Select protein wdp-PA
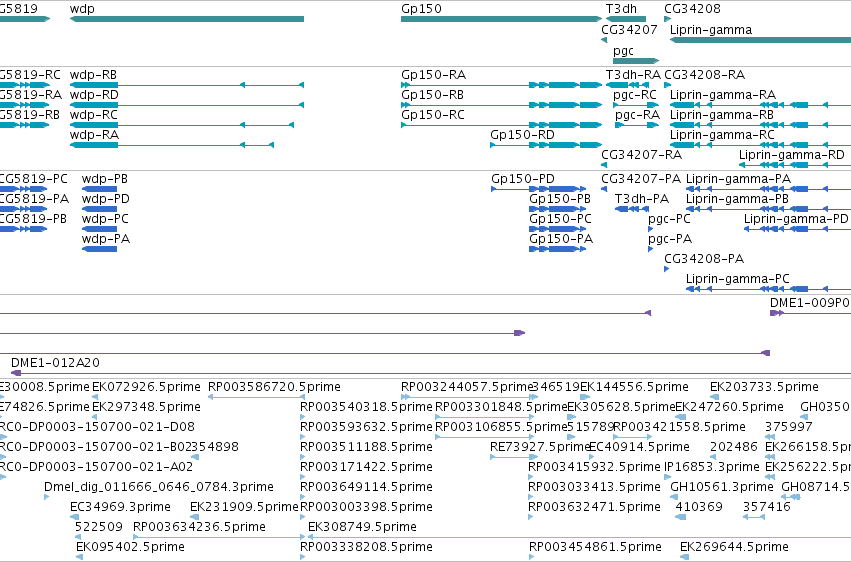The height and width of the screenshot is (562, 851). tap(99, 250)
